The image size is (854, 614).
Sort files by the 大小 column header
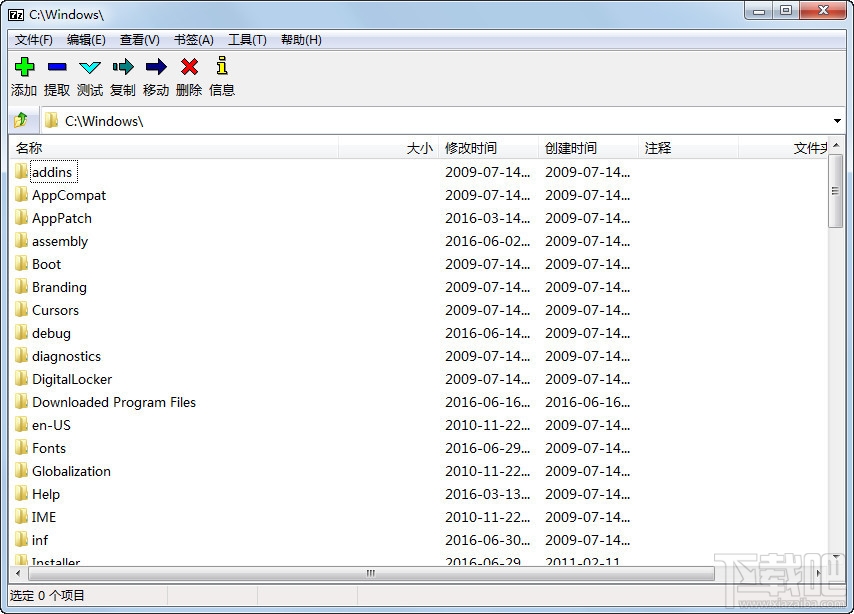point(419,147)
